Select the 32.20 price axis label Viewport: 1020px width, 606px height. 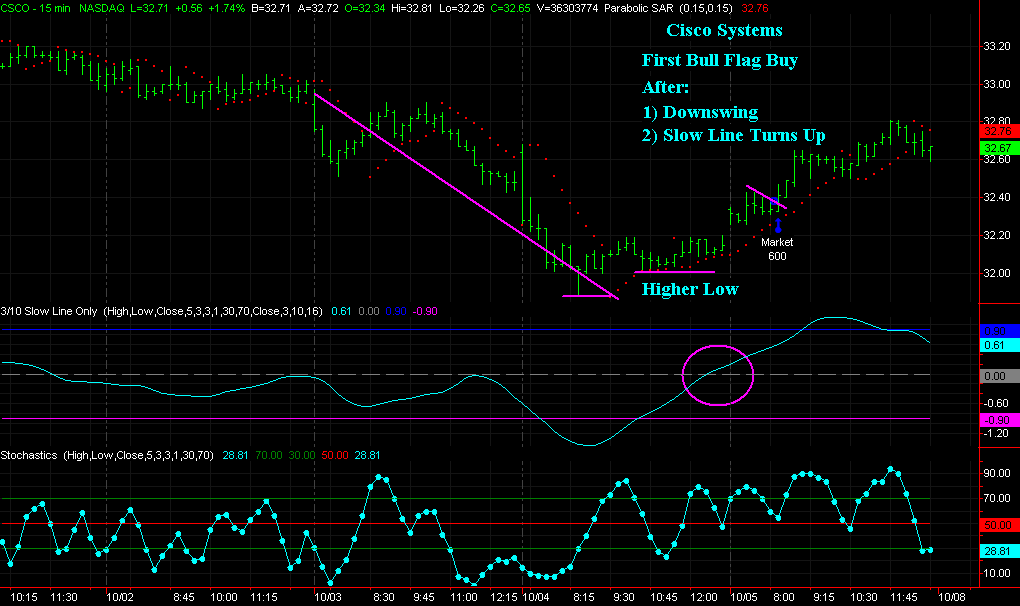pyautogui.click(x=997, y=235)
